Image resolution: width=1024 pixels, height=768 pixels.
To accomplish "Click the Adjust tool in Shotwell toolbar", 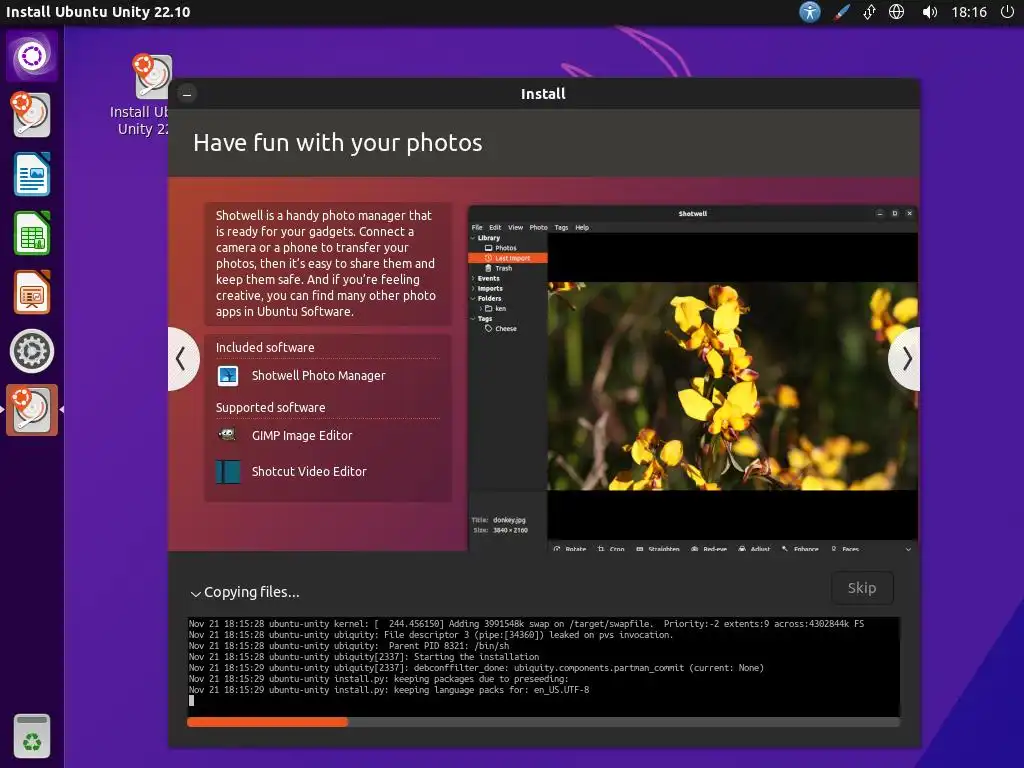I will [754, 549].
